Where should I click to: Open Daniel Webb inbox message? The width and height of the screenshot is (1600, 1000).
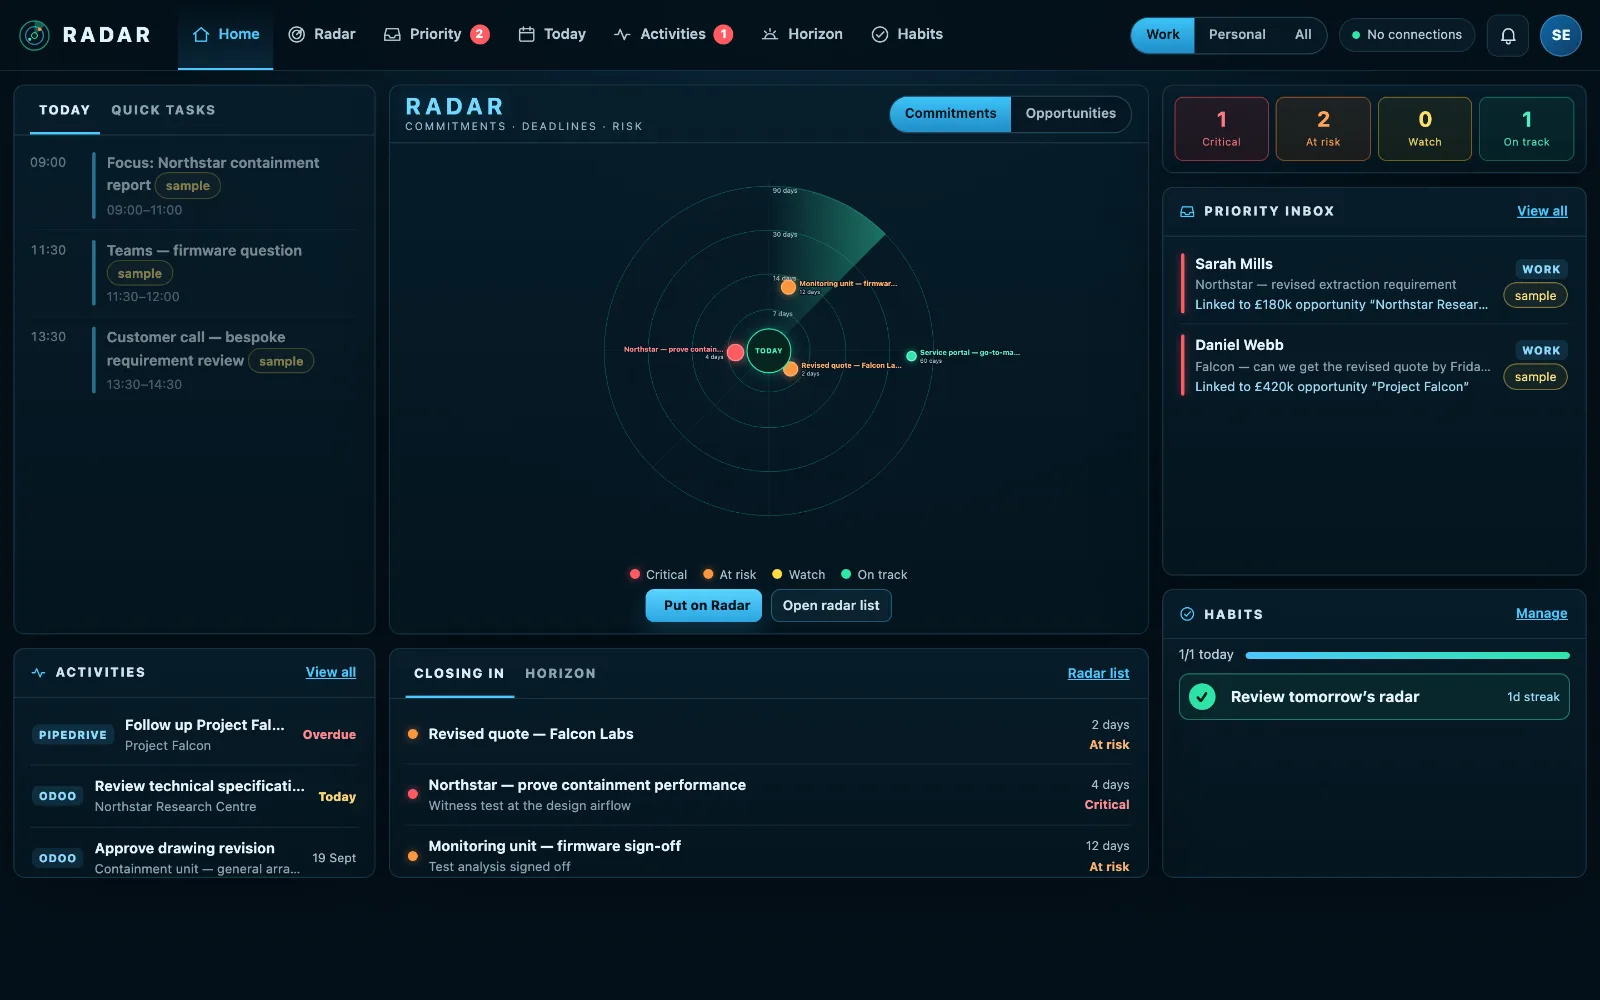click(x=1374, y=365)
